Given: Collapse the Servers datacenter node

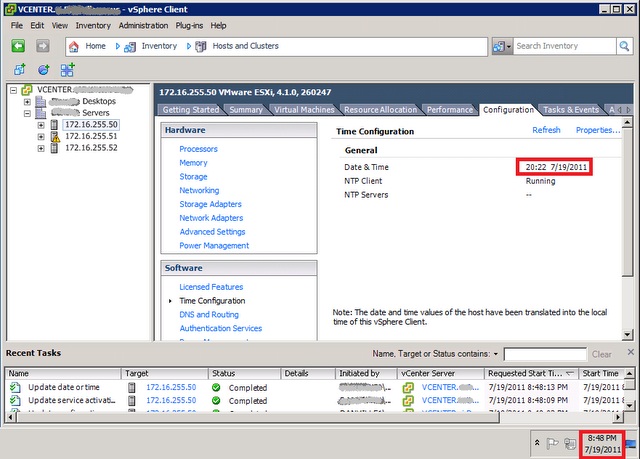Looking at the screenshot, I should 27,113.
